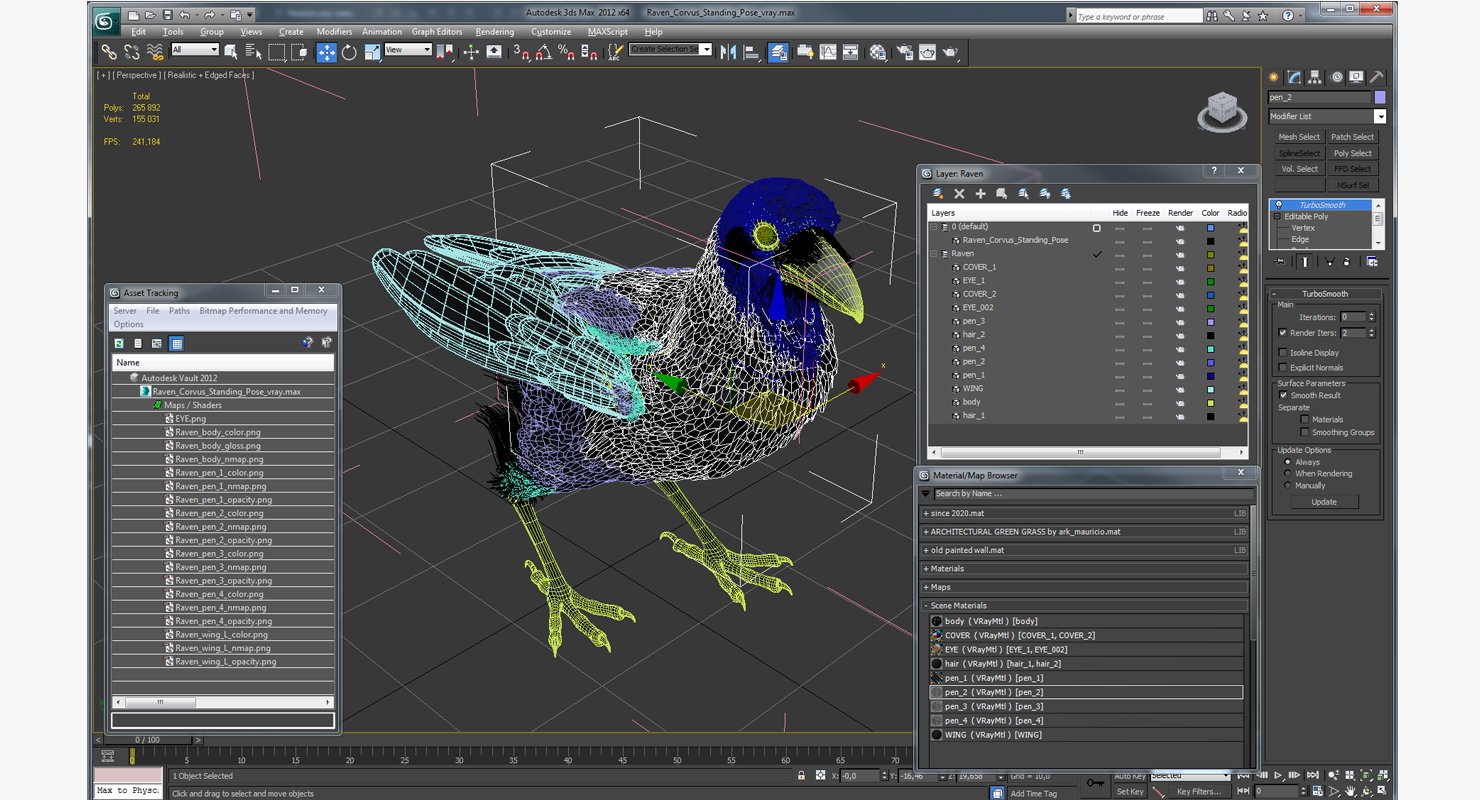The height and width of the screenshot is (800, 1480).
Task: Open the Modifiers menu
Action: point(334,32)
